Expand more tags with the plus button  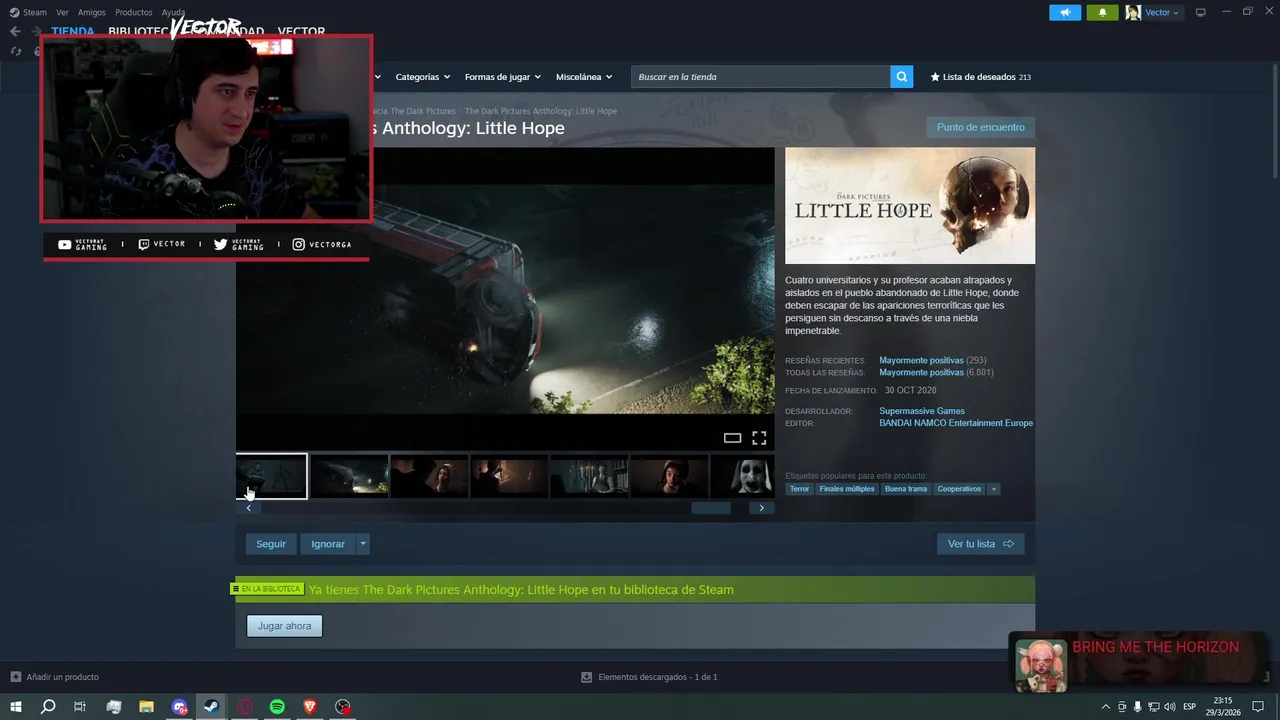993,489
